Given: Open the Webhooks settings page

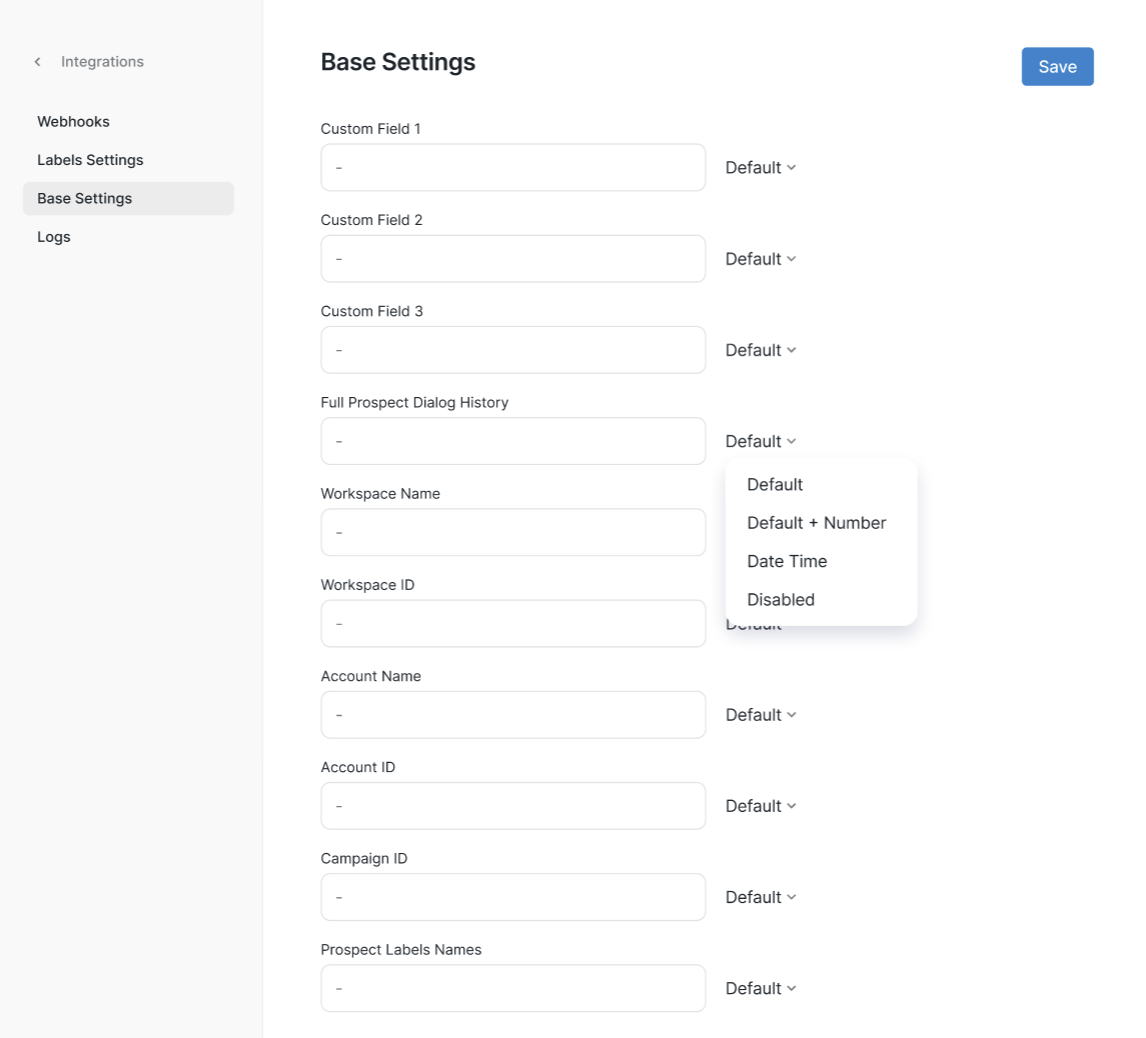Looking at the screenshot, I should (73, 122).
